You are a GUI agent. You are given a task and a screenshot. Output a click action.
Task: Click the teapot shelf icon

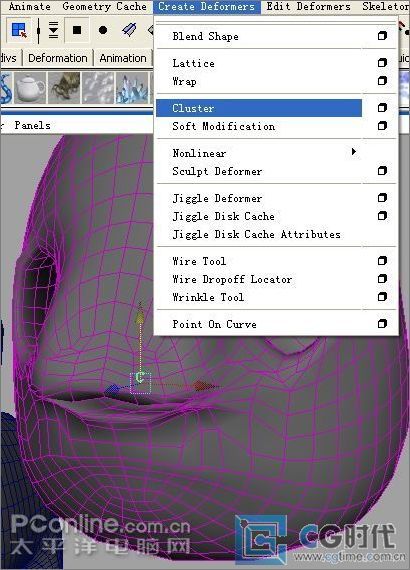click(30, 88)
